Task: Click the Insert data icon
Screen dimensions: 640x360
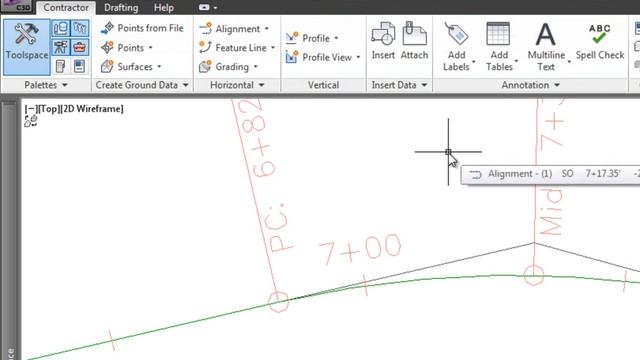Action: coord(383,34)
